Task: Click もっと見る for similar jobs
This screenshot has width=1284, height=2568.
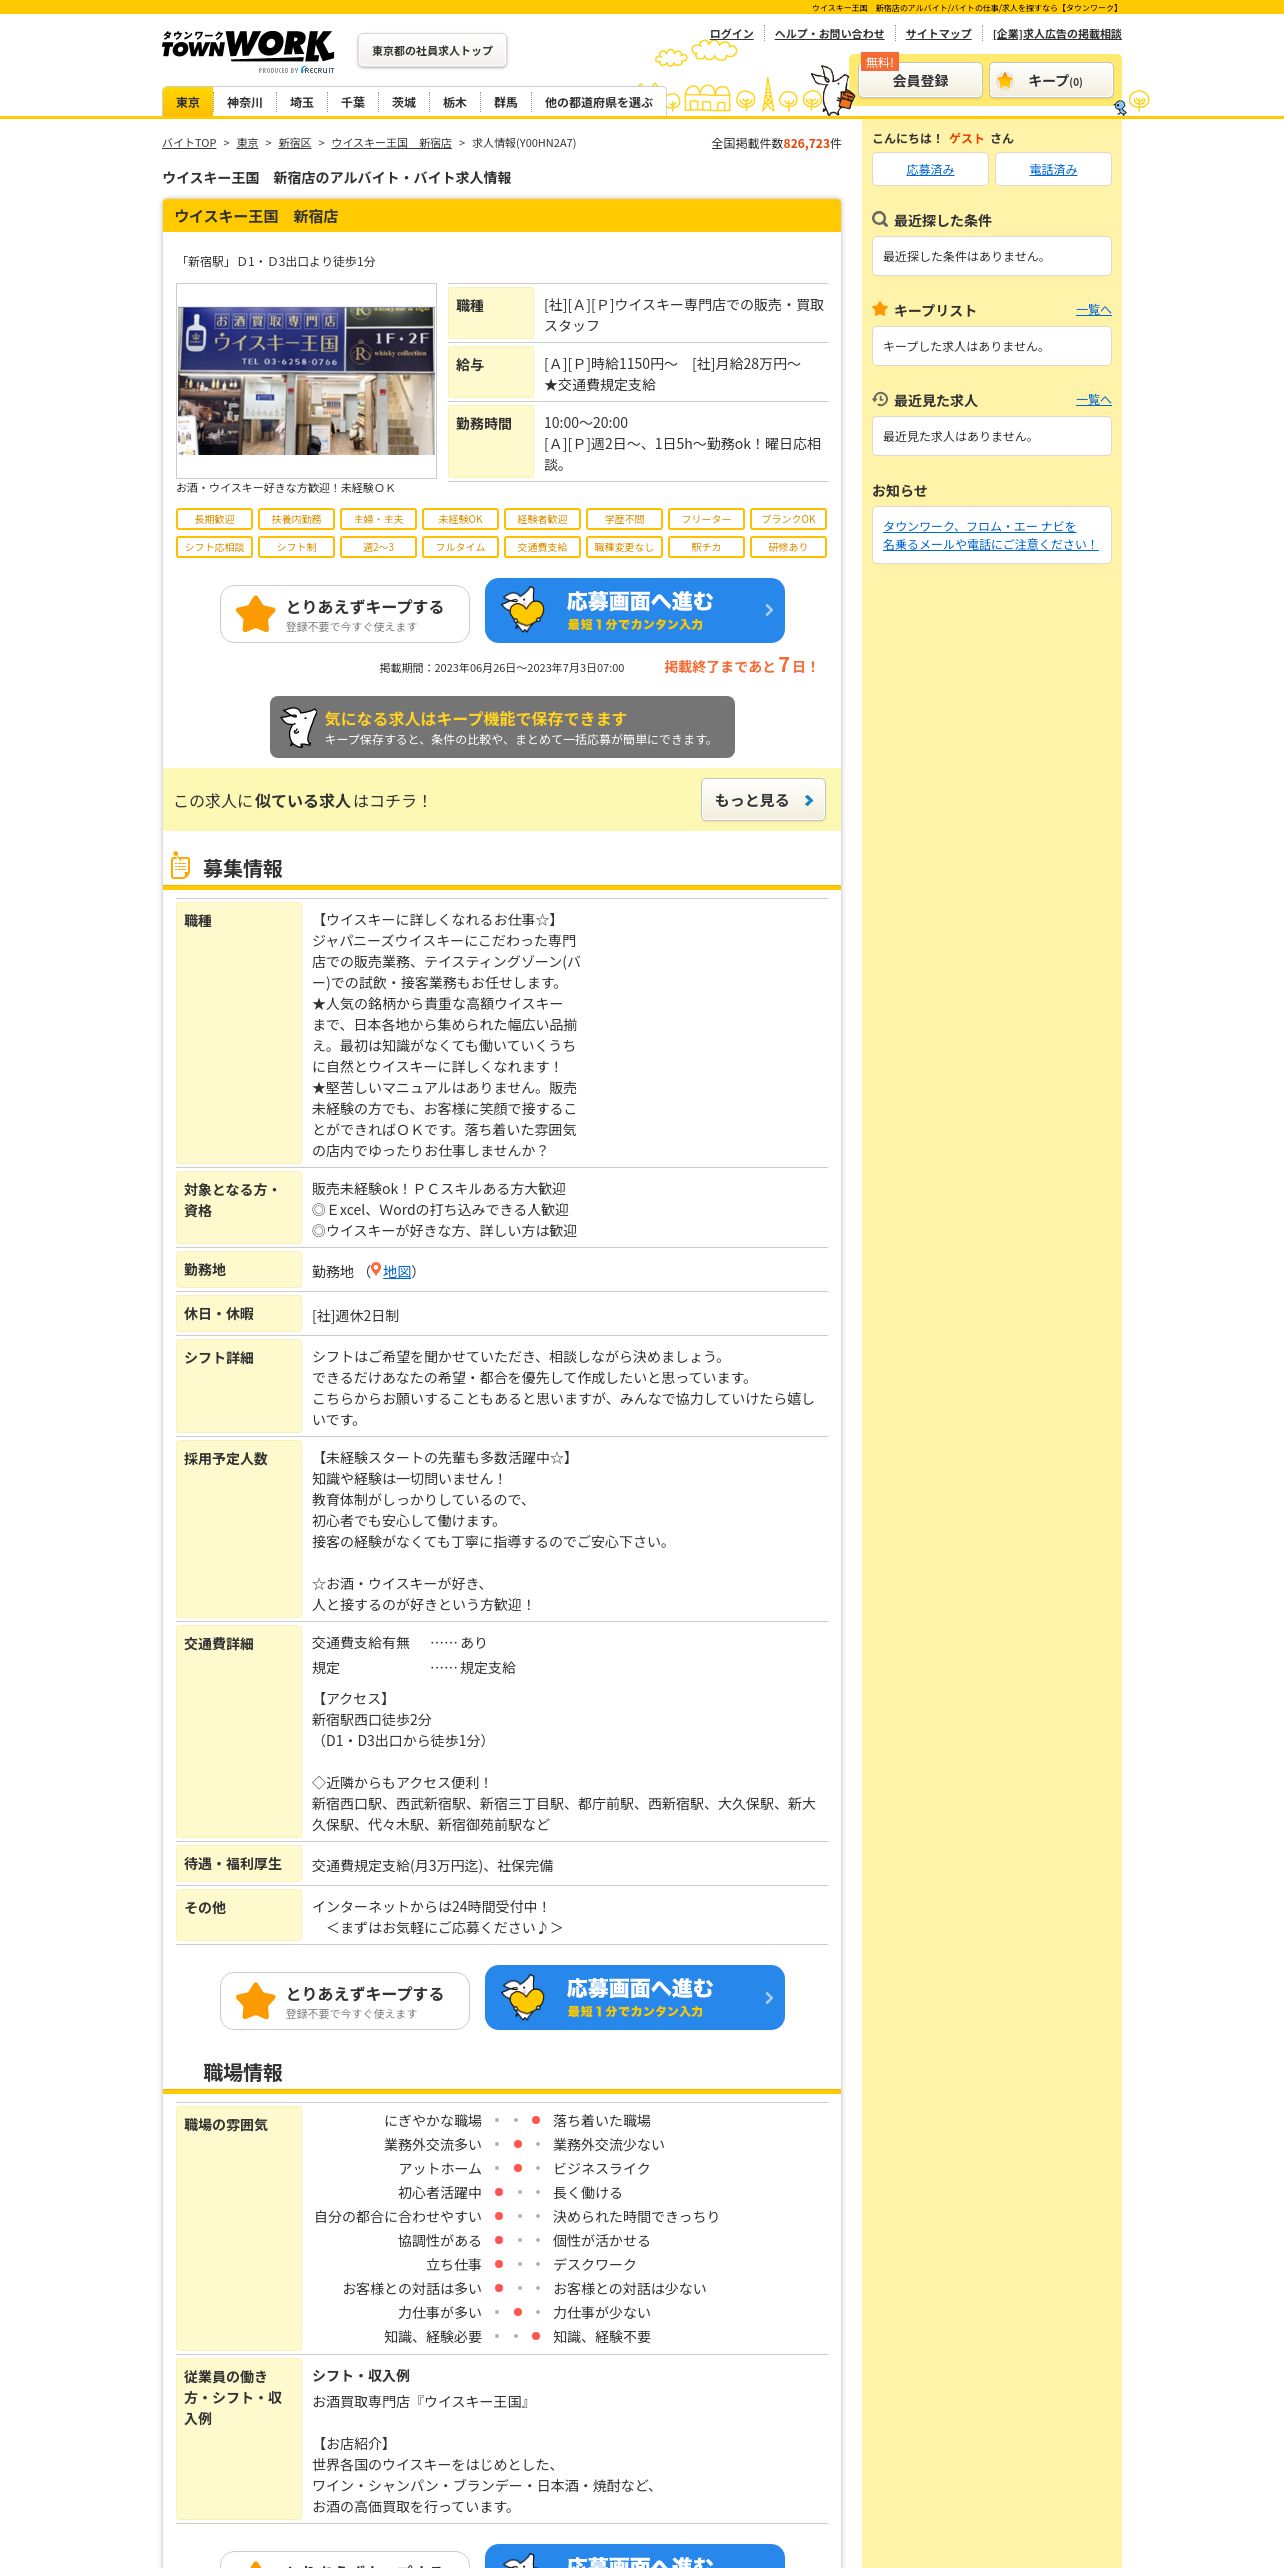Action: [x=763, y=800]
